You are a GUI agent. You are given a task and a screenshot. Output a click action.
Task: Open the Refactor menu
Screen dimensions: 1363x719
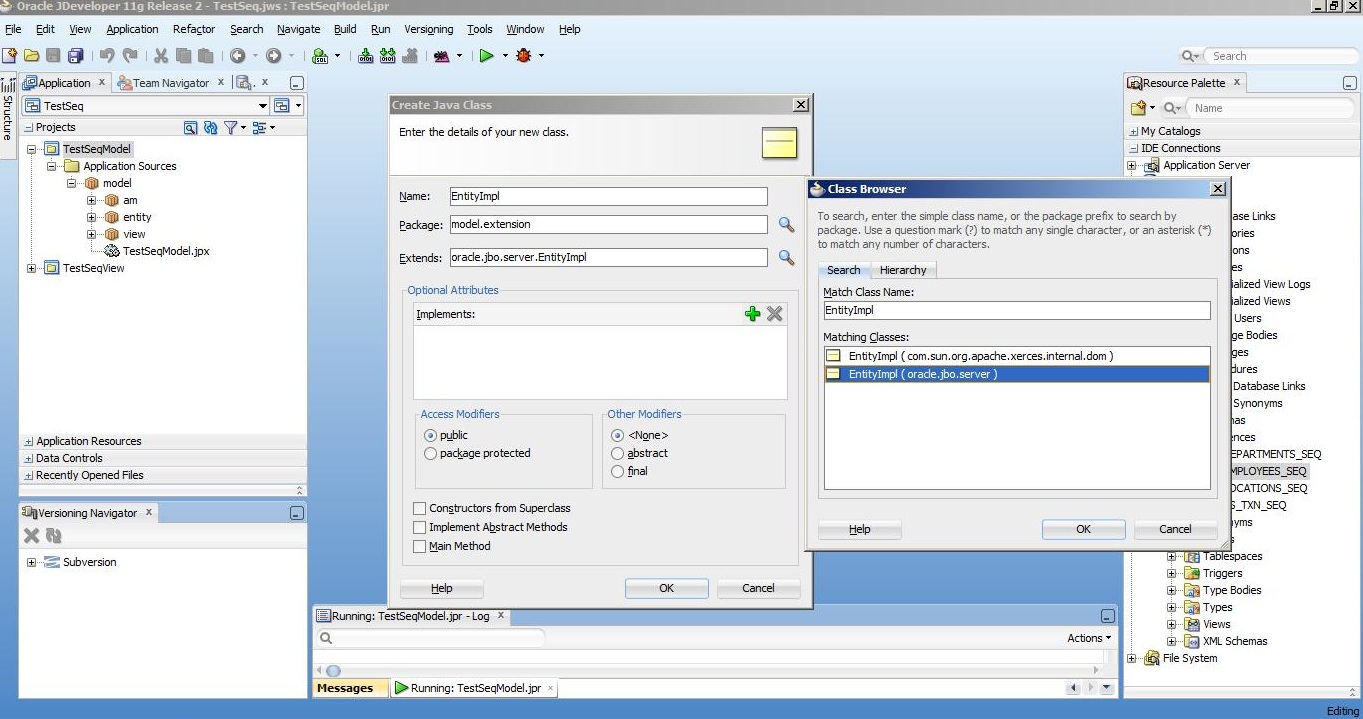pos(194,29)
